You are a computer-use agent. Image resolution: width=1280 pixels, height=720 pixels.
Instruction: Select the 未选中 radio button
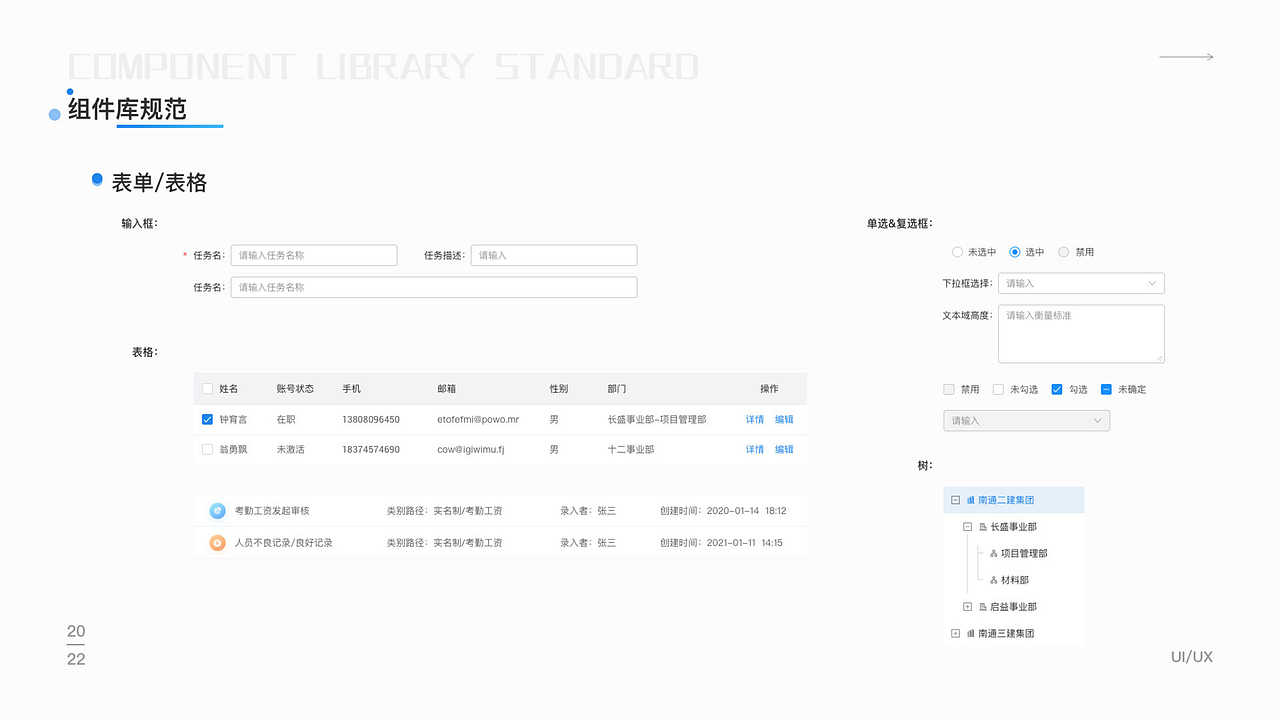[x=957, y=252]
